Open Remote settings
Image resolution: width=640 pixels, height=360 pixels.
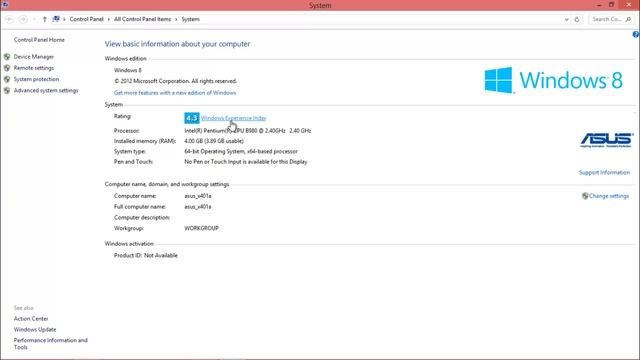[34, 68]
